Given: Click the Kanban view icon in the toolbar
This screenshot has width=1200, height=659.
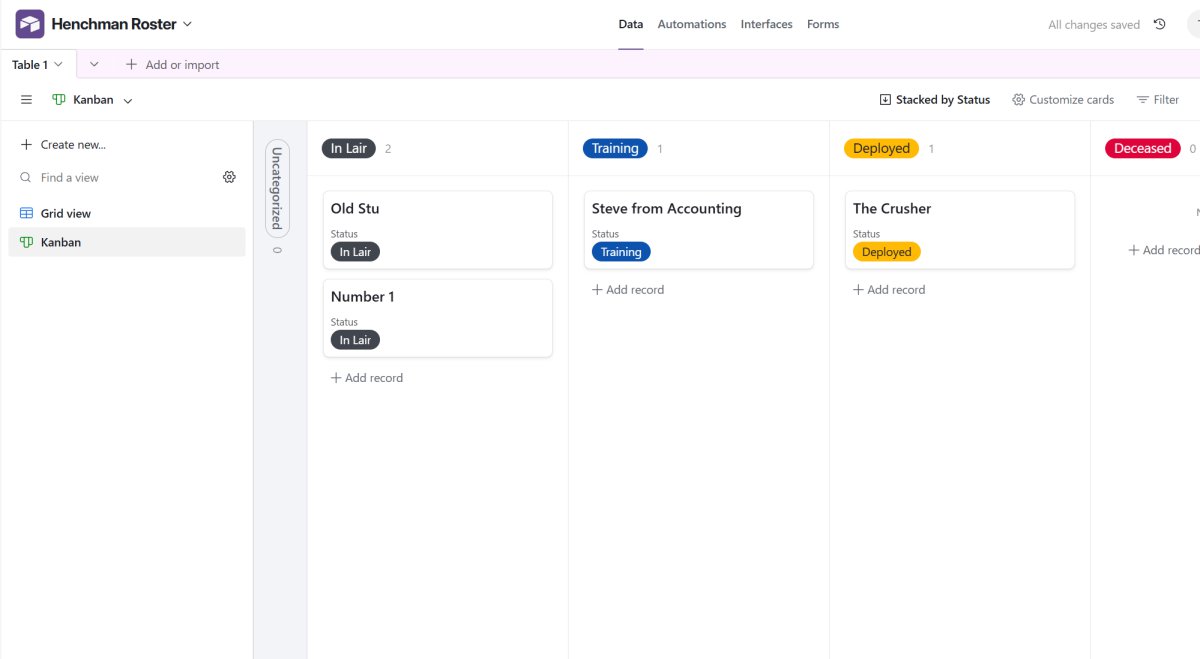Looking at the screenshot, I should (x=57, y=99).
